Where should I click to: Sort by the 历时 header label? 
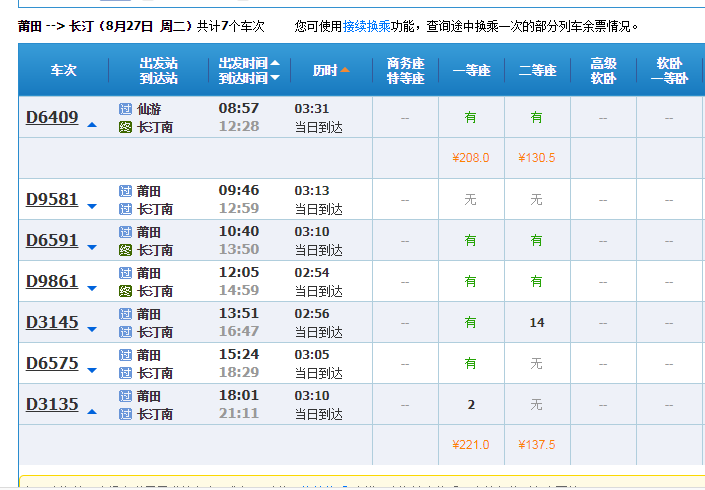325,70
